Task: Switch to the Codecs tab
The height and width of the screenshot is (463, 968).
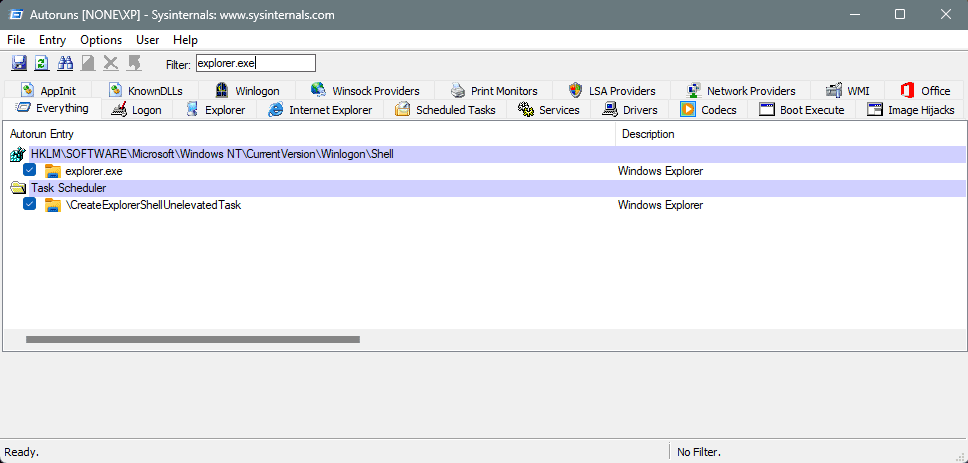Action: tap(708, 110)
